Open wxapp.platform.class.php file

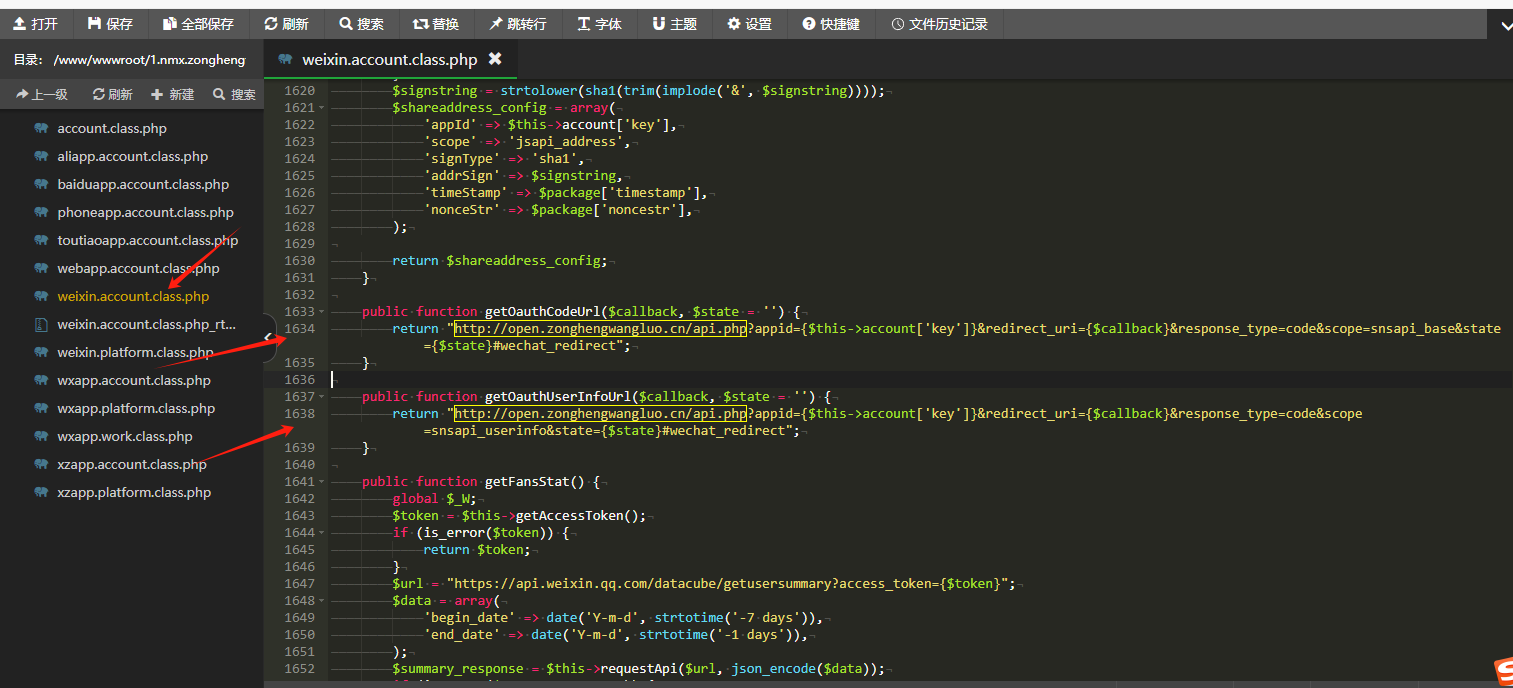(x=136, y=408)
